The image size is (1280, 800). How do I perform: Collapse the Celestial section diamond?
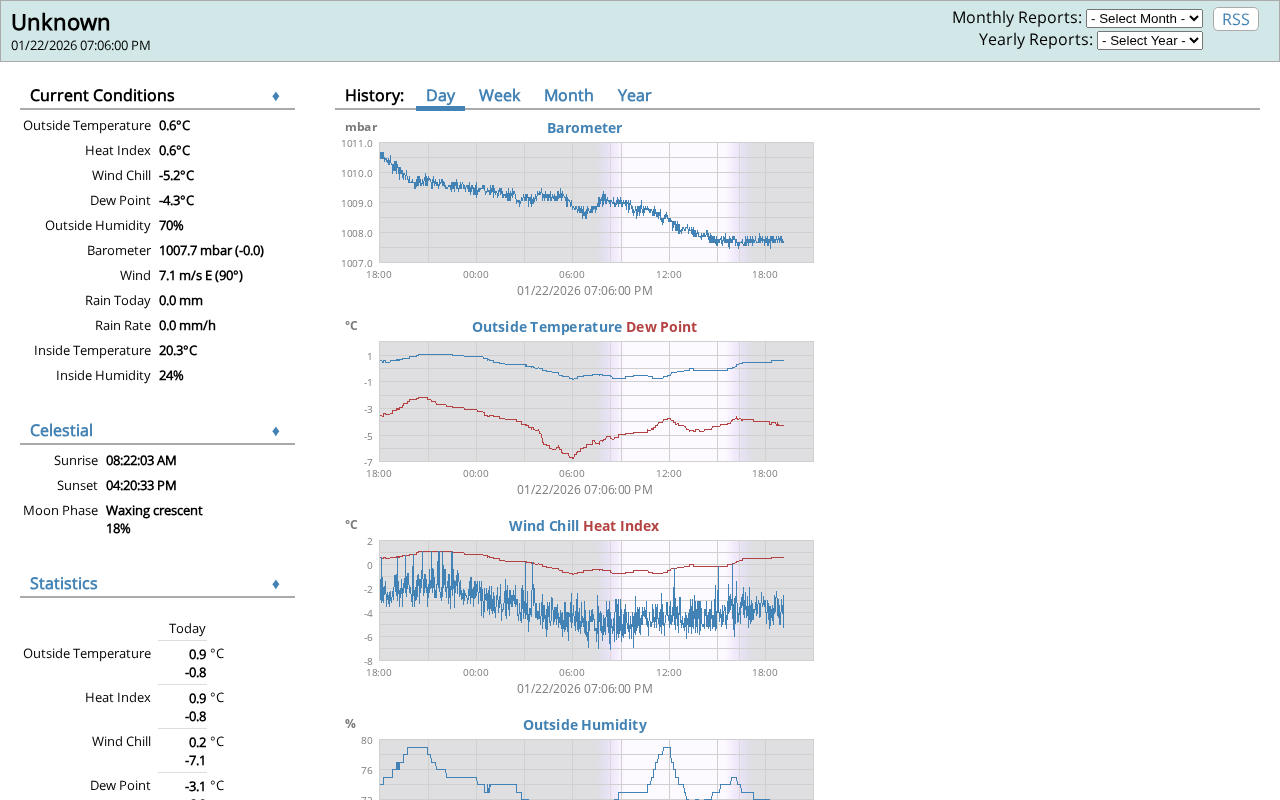coord(276,431)
